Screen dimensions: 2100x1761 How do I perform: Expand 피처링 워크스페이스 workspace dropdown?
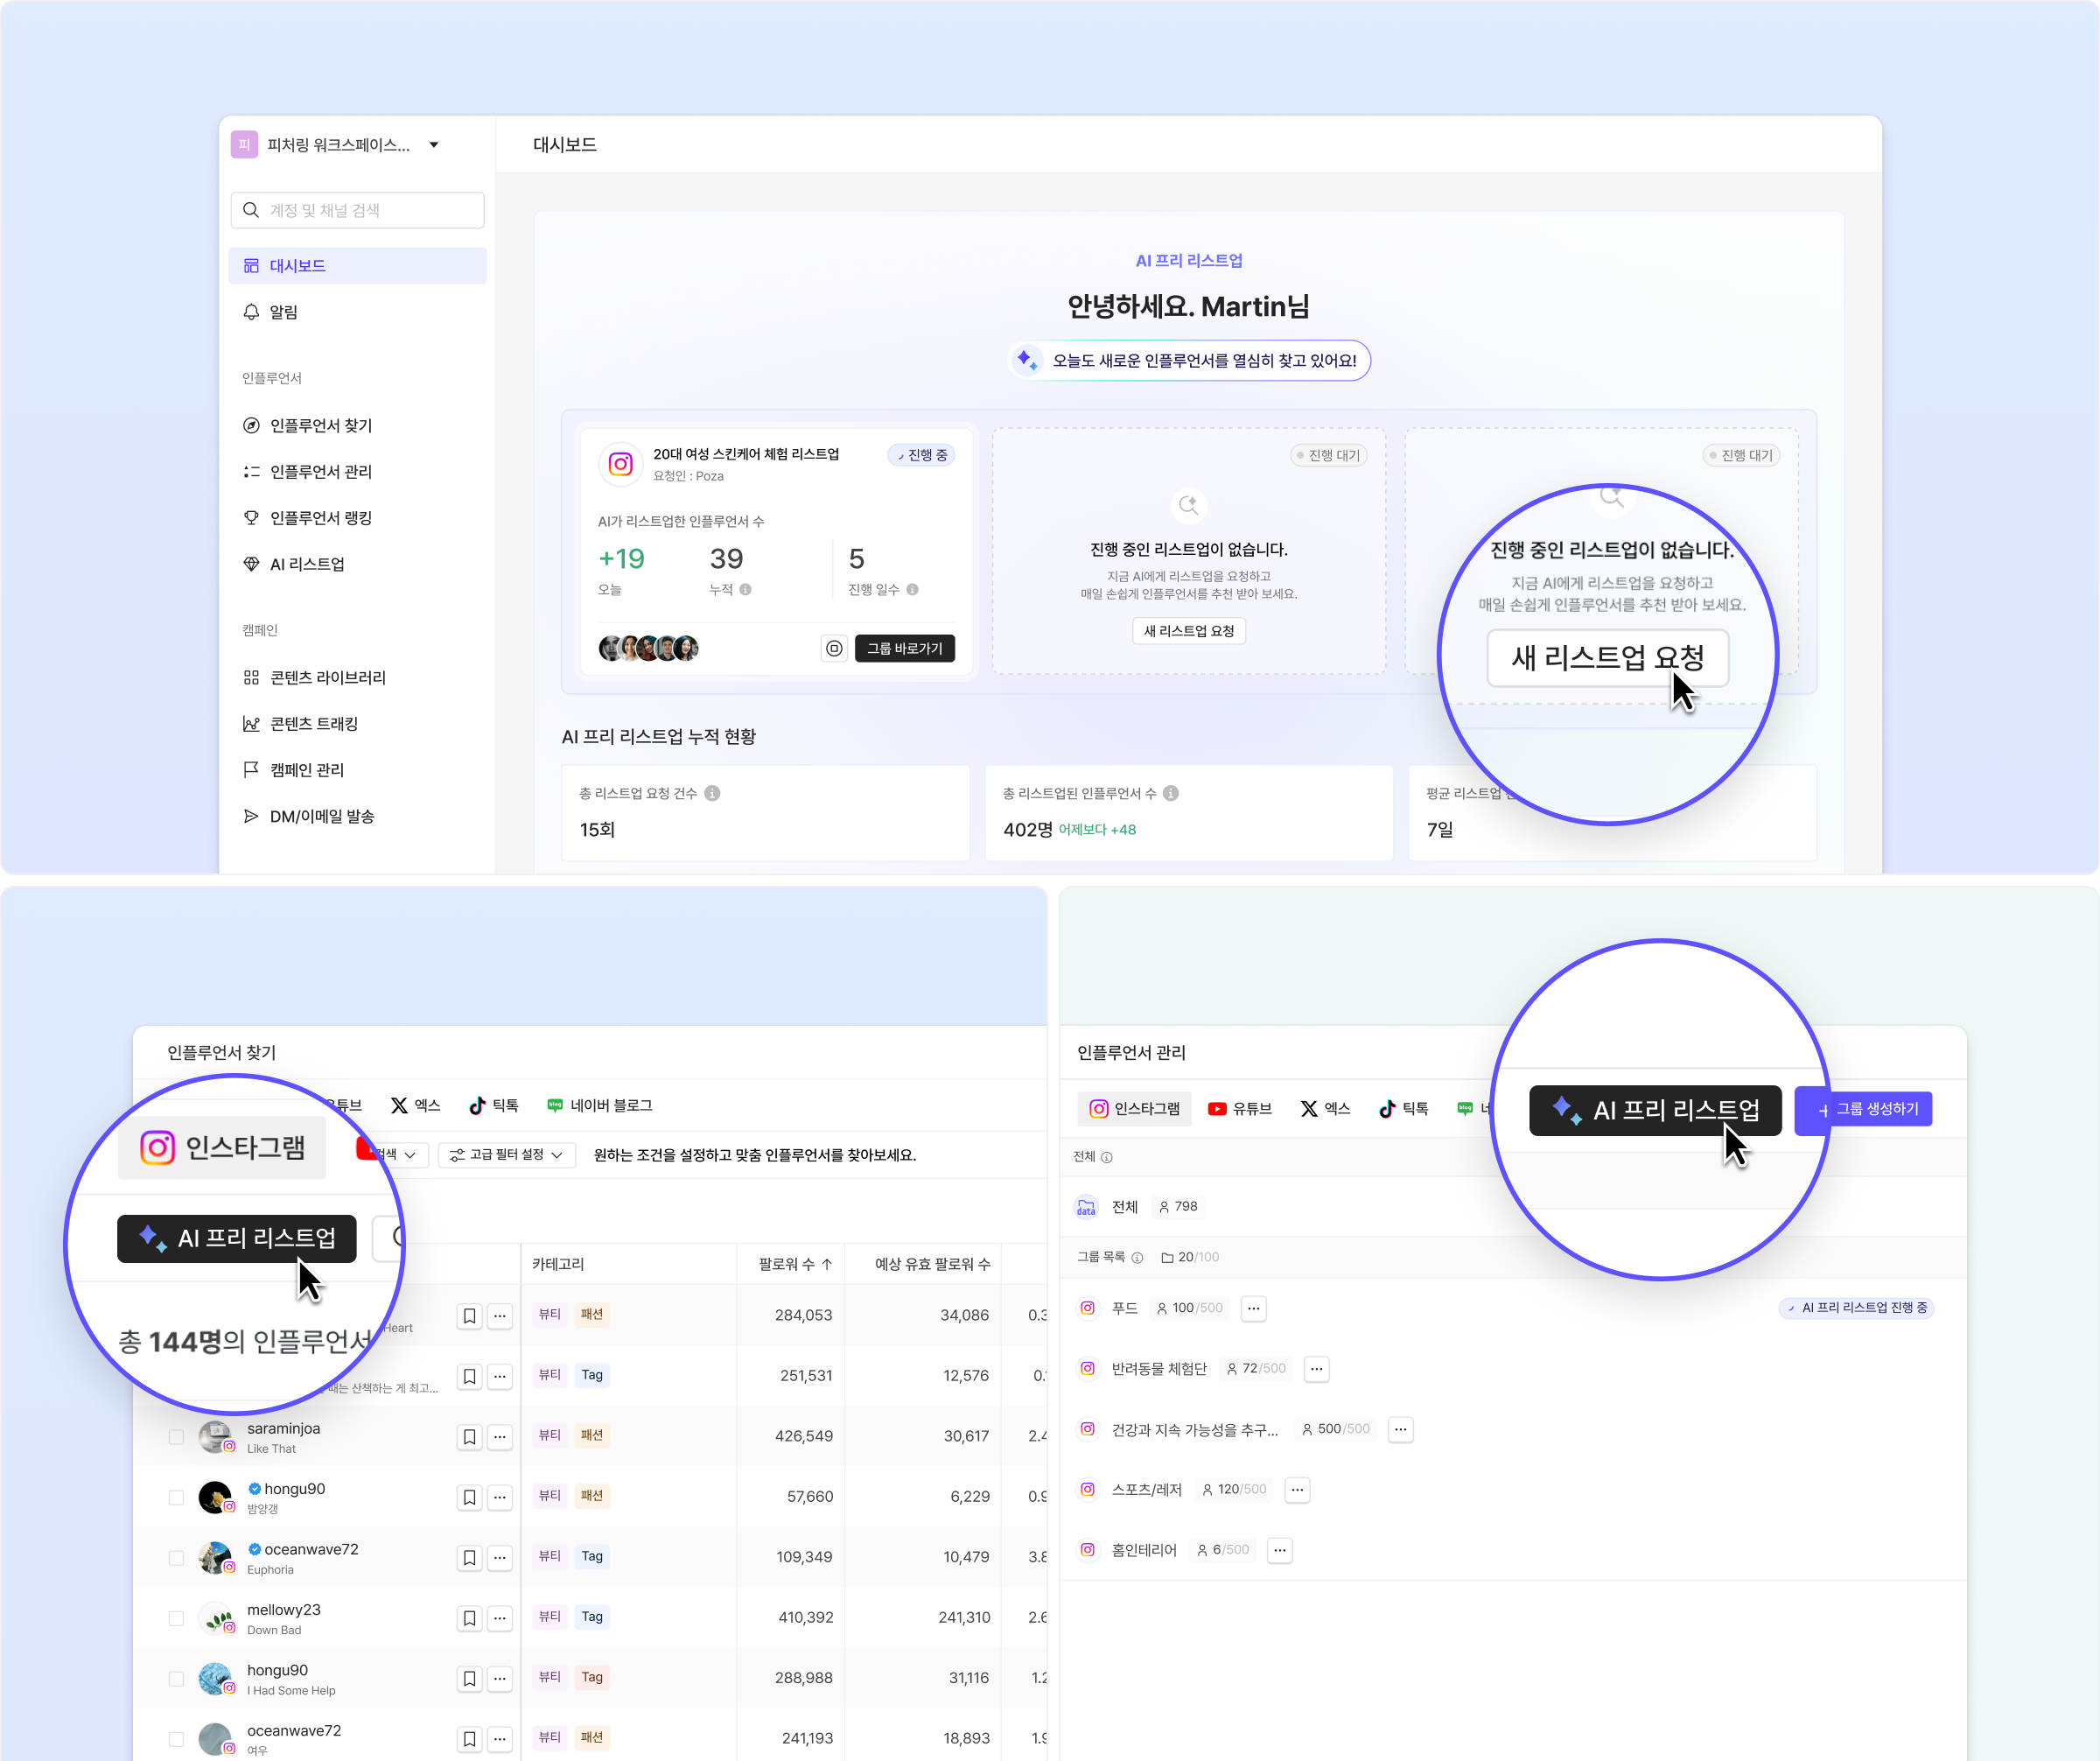(x=434, y=145)
